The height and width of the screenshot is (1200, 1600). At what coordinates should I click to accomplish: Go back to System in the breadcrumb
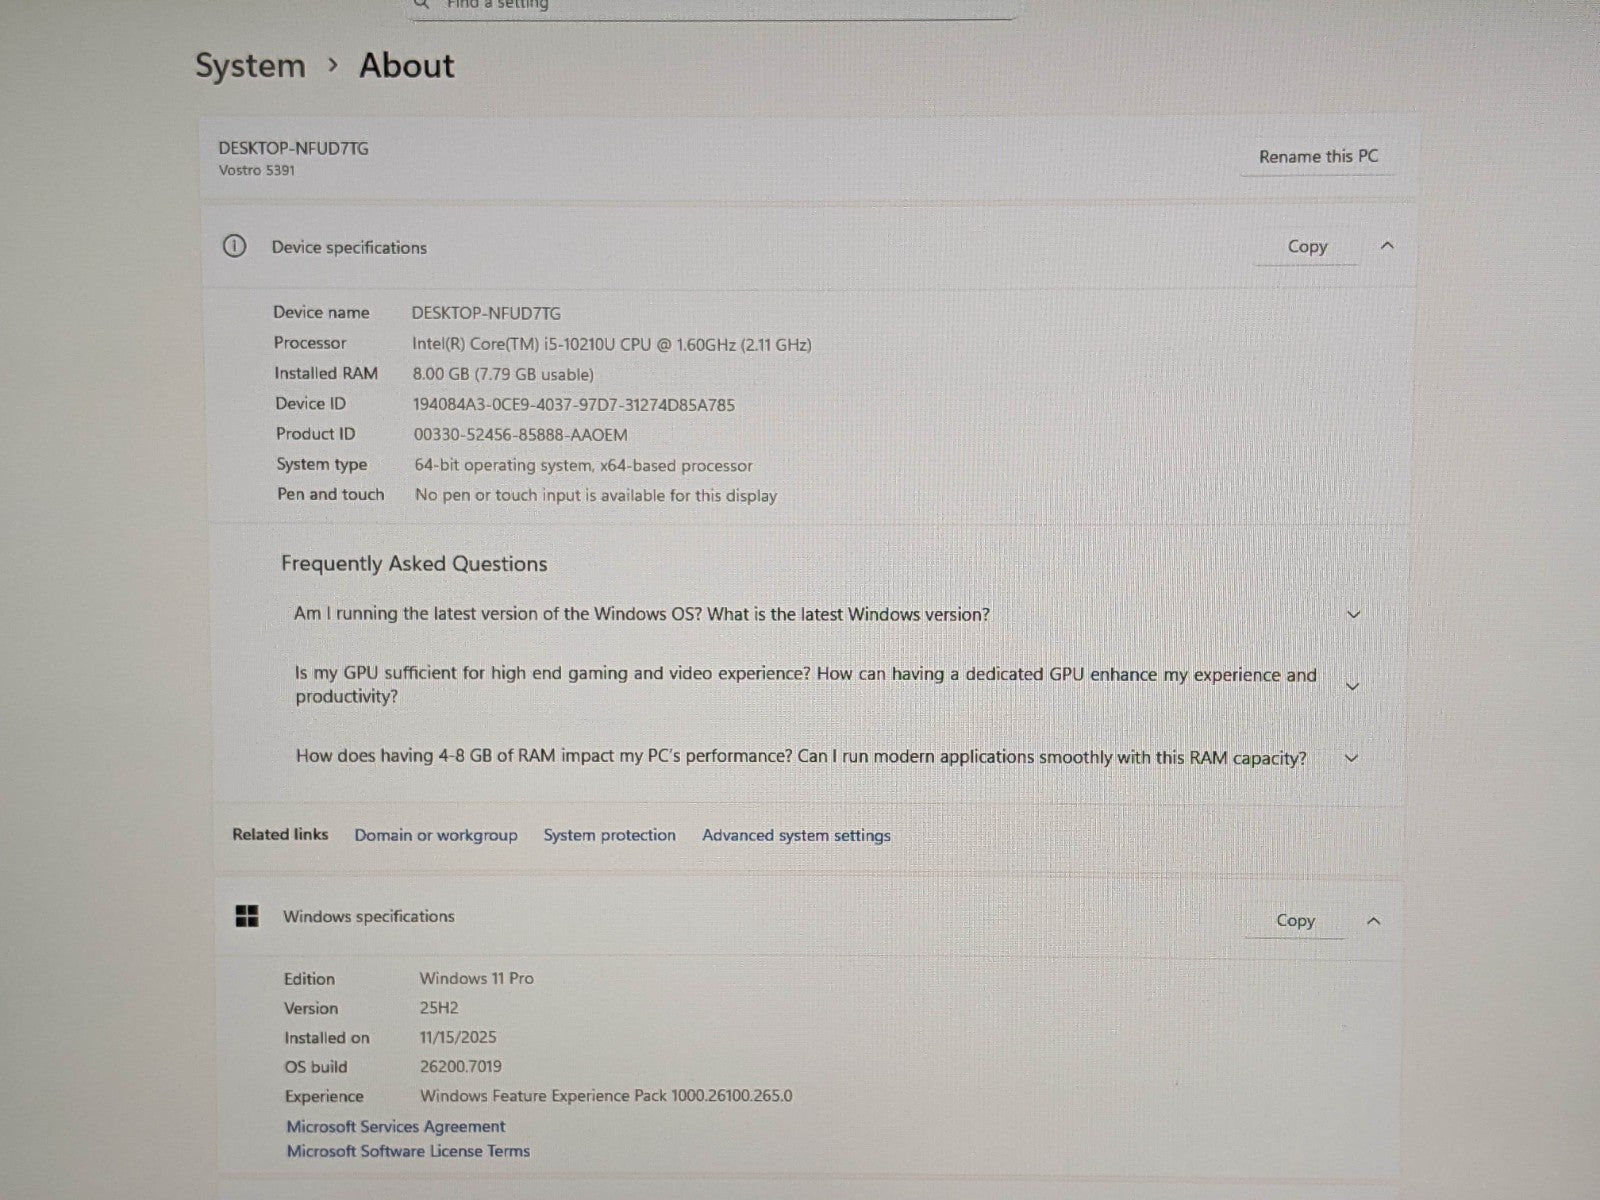pyautogui.click(x=250, y=66)
